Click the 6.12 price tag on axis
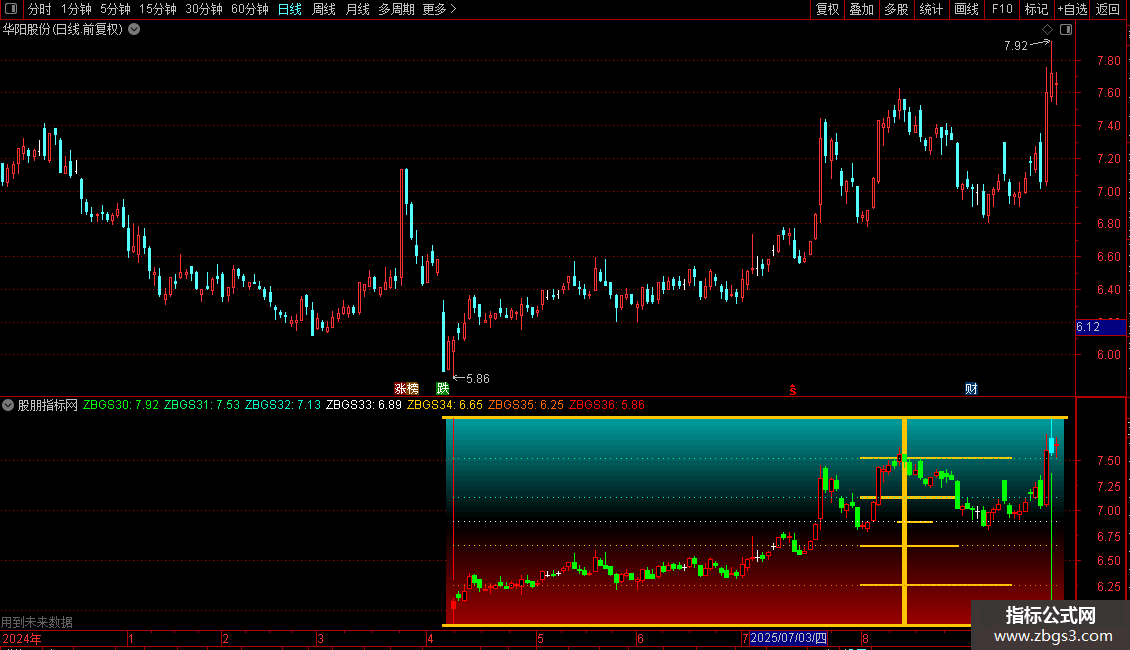Image resolution: width=1130 pixels, height=650 pixels. [1100, 327]
